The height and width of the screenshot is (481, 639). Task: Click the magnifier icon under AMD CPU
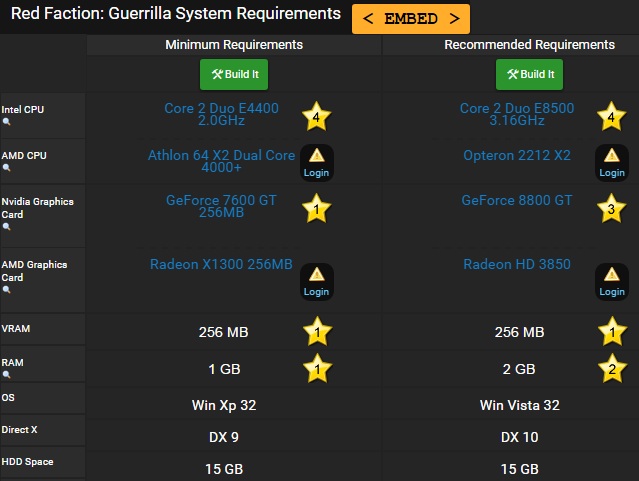point(7,168)
